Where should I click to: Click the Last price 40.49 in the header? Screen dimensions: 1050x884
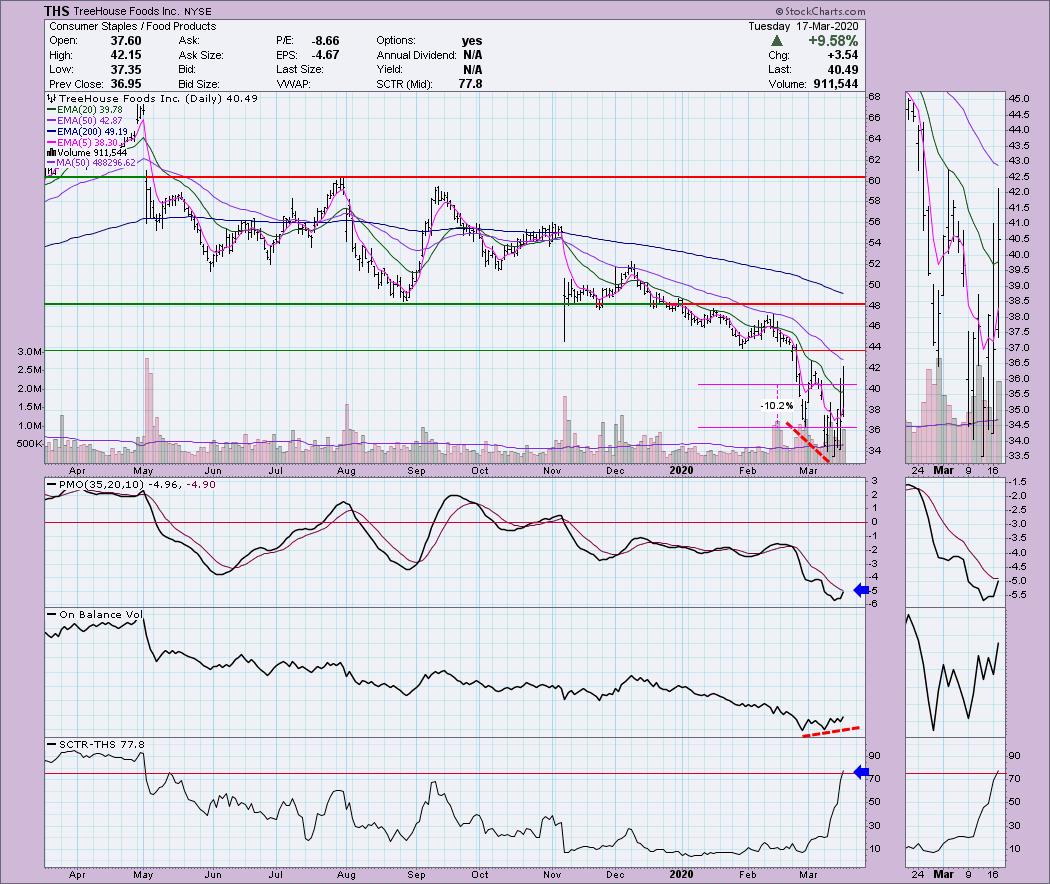point(842,69)
